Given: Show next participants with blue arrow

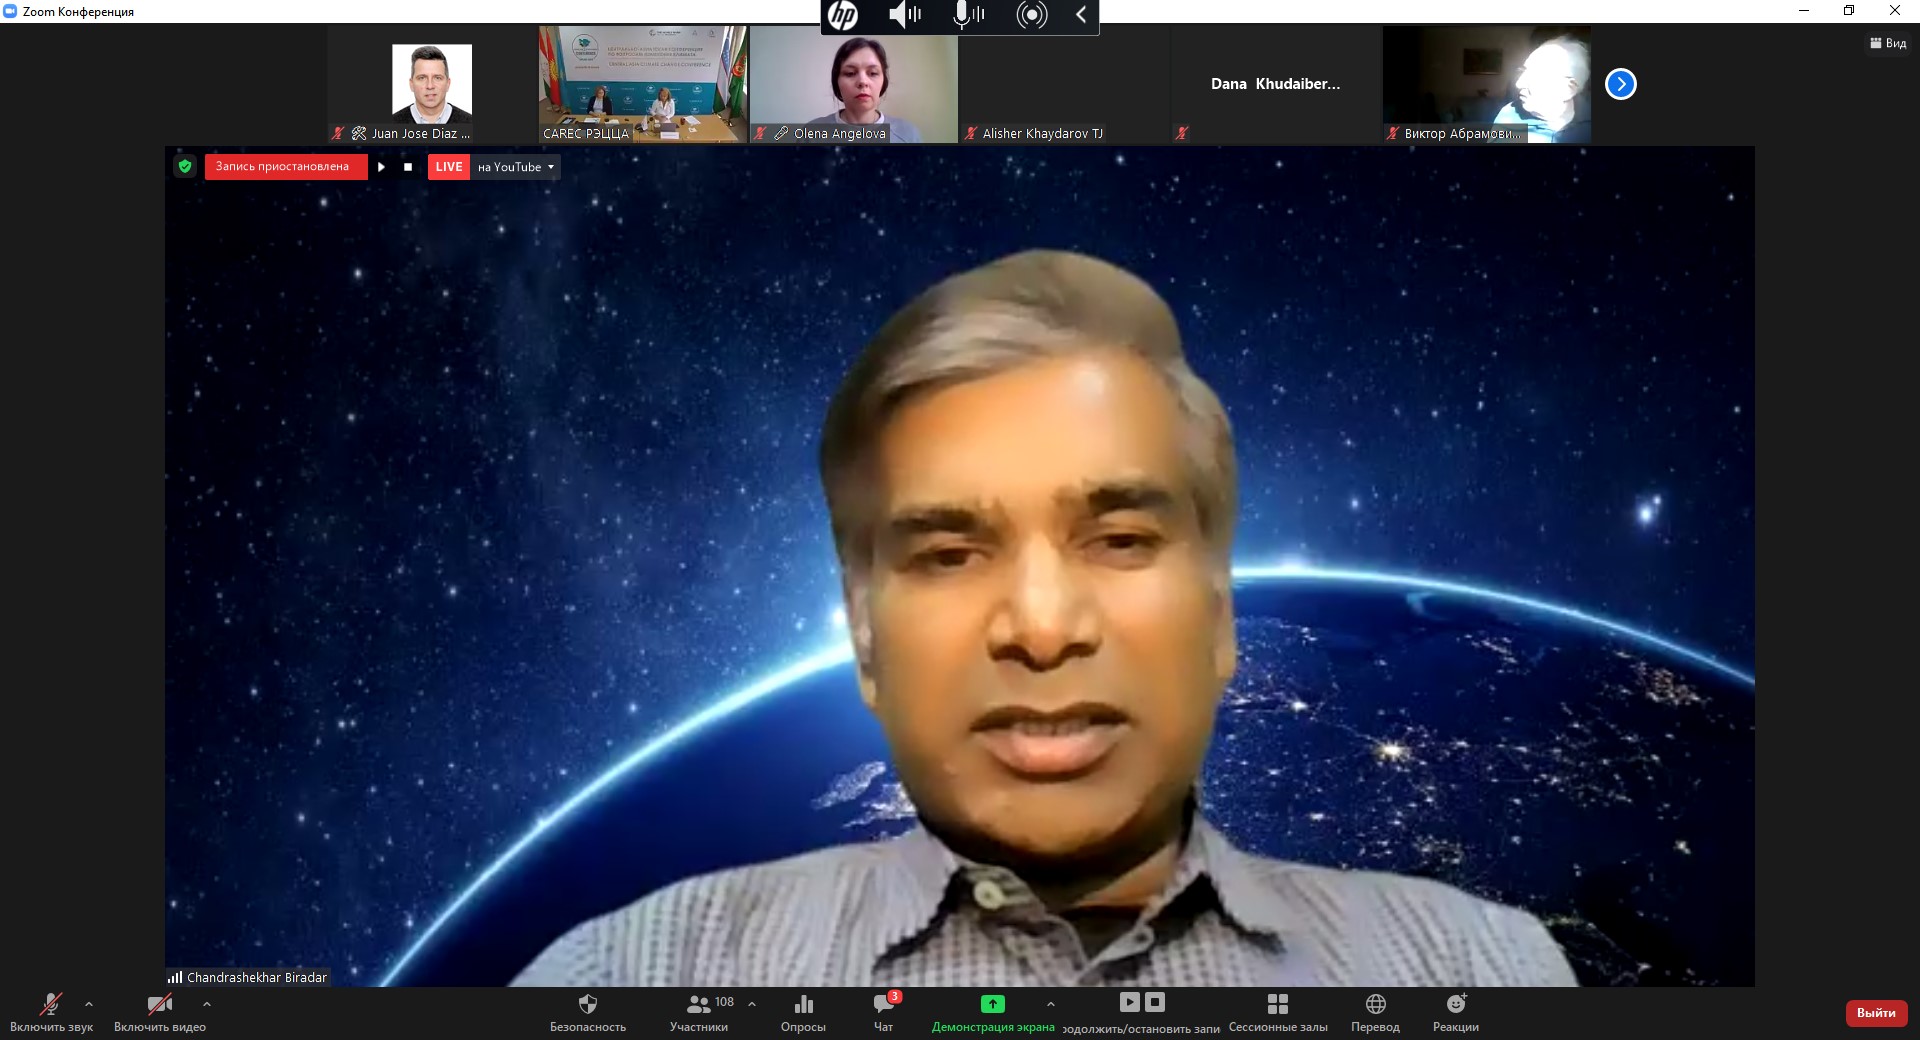Looking at the screenshot, I should [1621, 84].
